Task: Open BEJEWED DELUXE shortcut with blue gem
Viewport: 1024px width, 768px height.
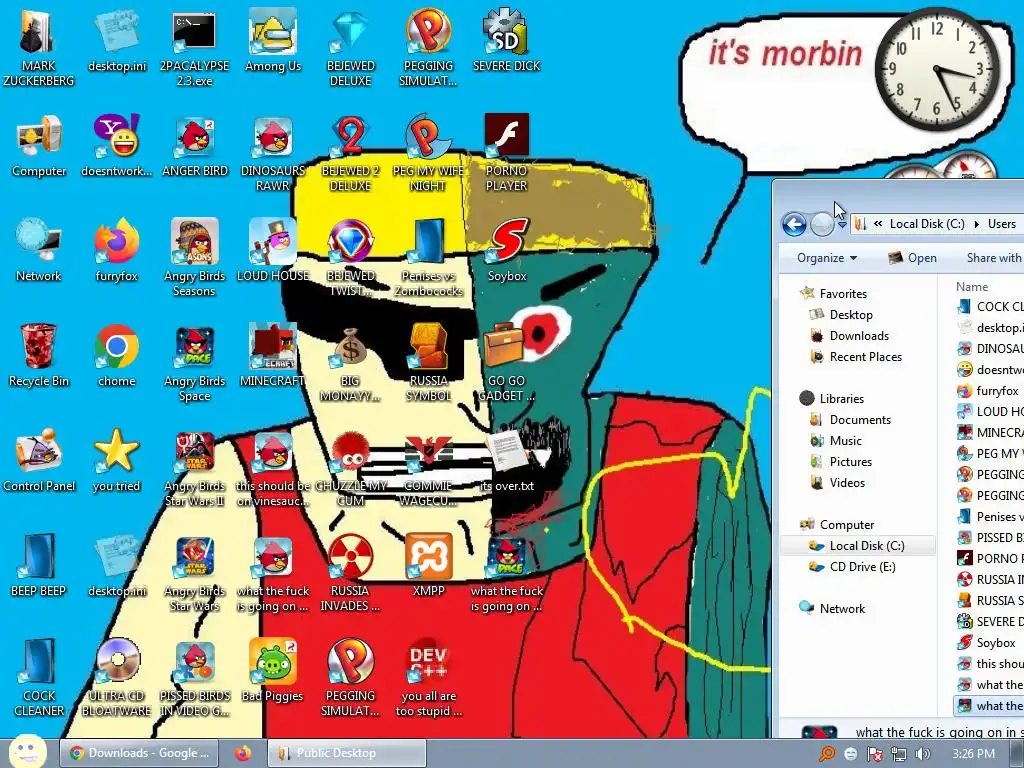Action: 351,48
